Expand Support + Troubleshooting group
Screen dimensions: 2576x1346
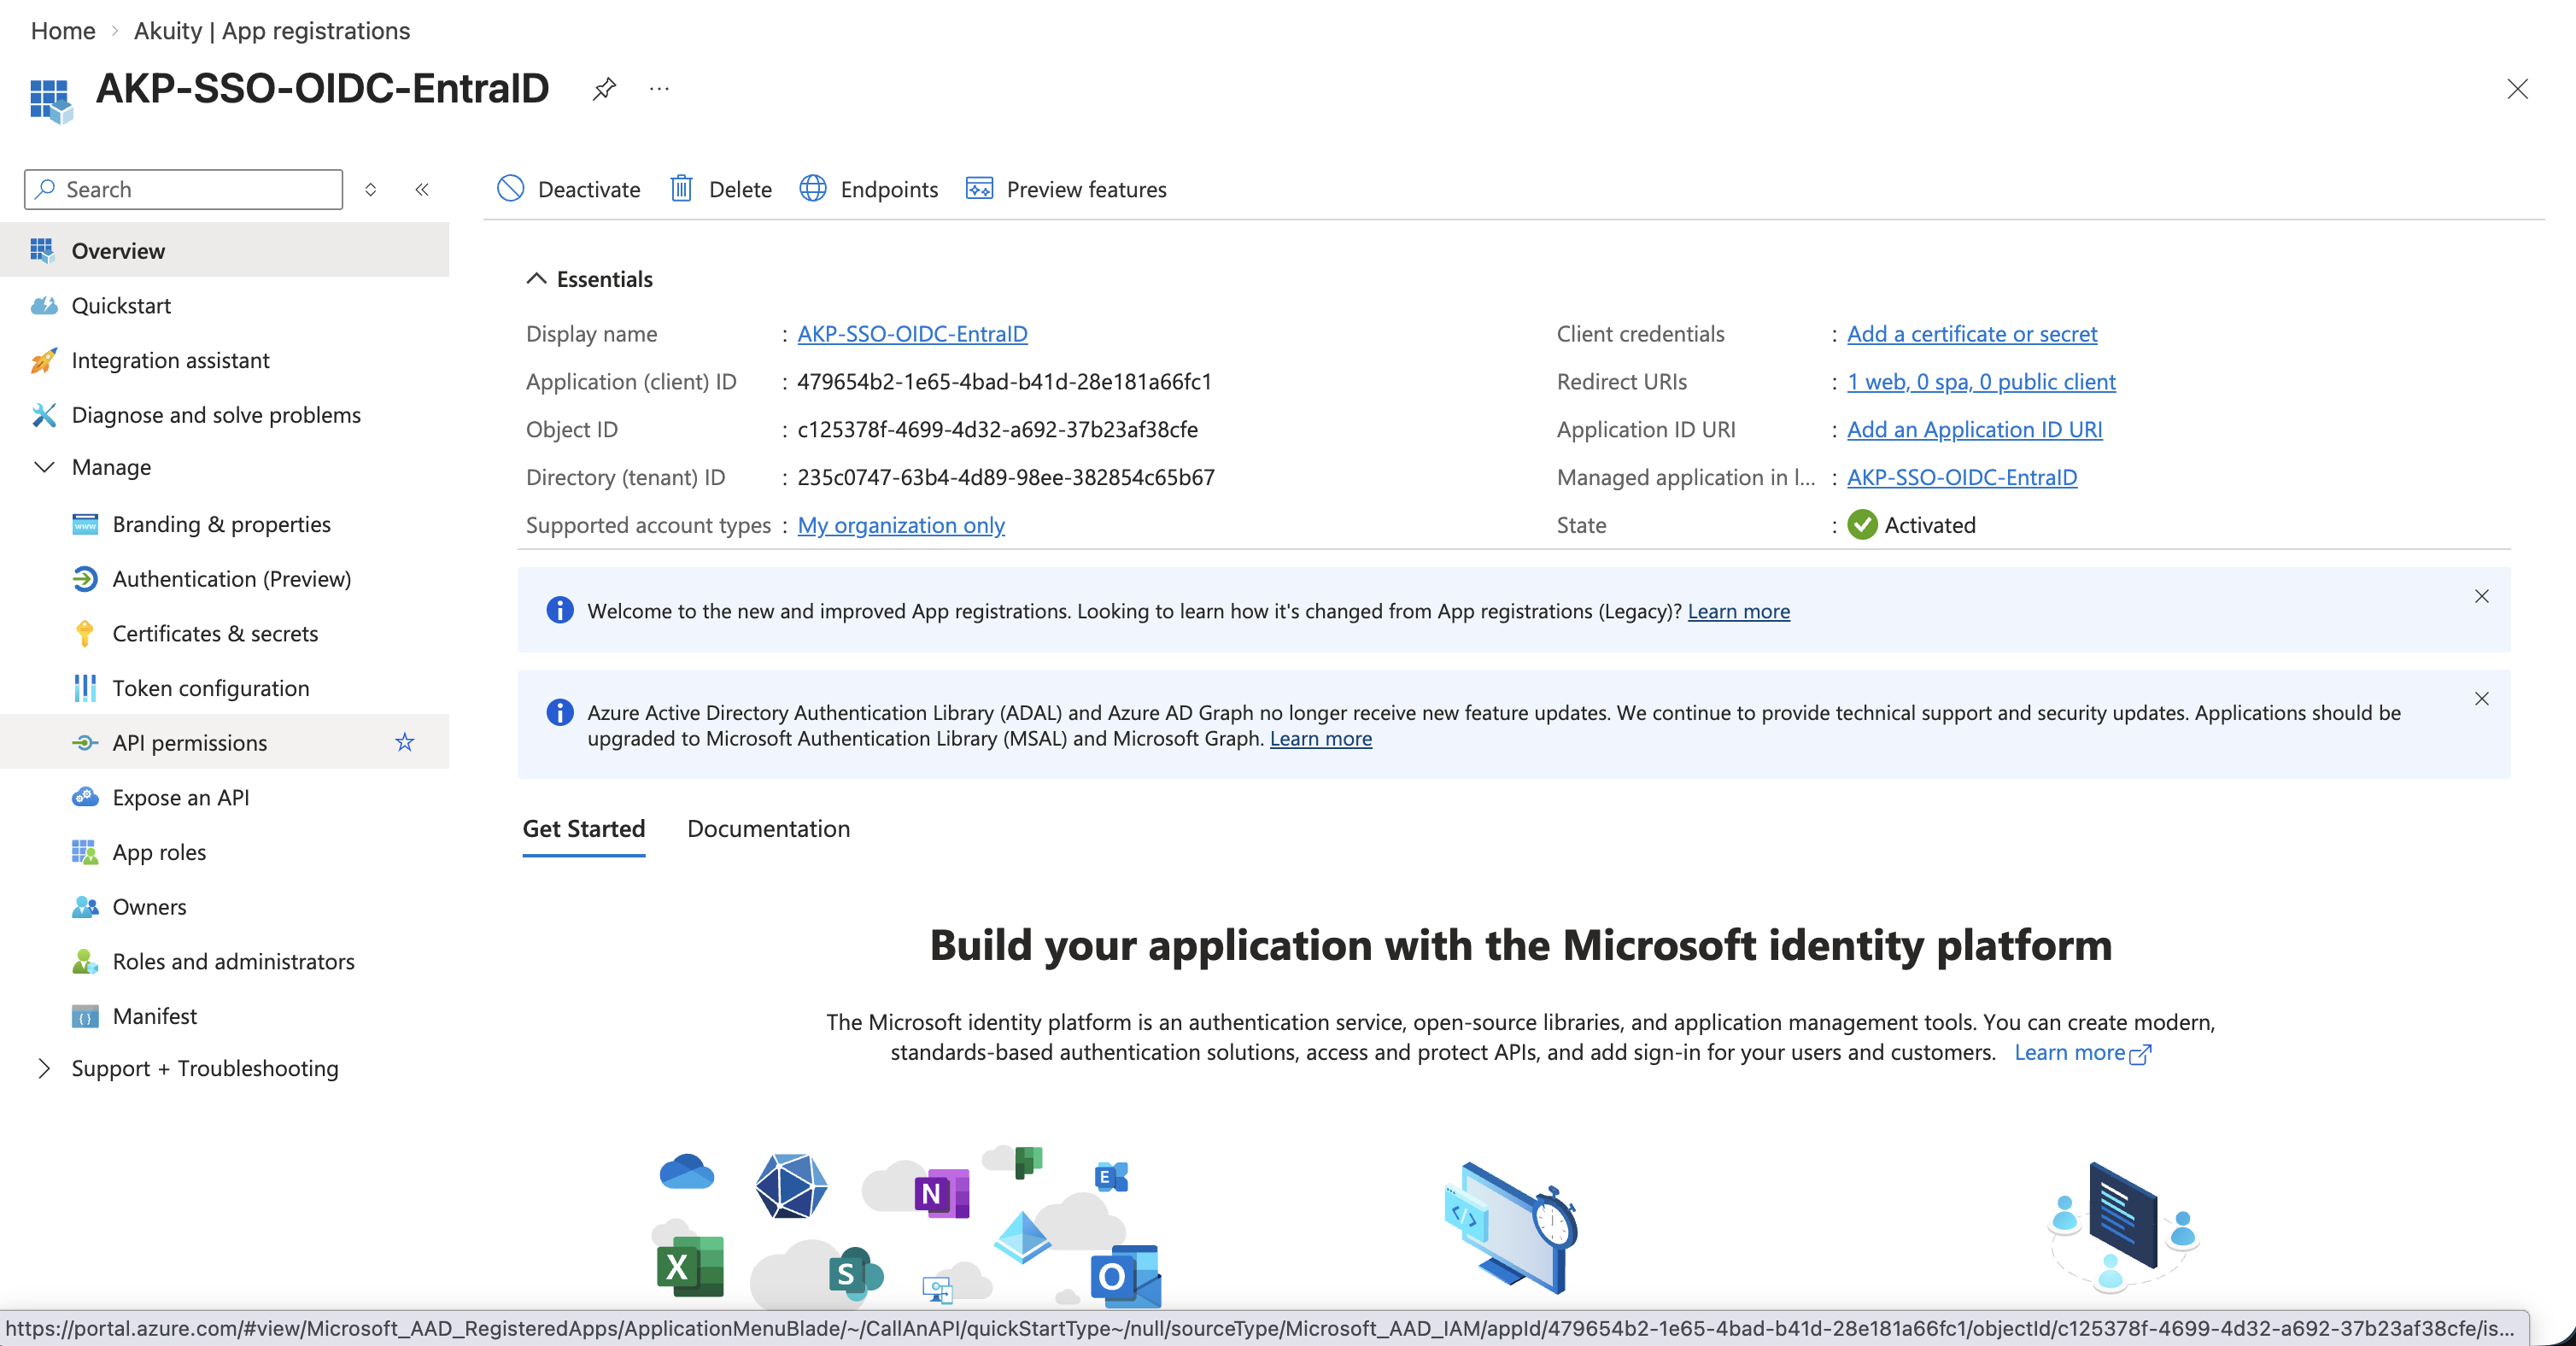[x=43, y=1068]
